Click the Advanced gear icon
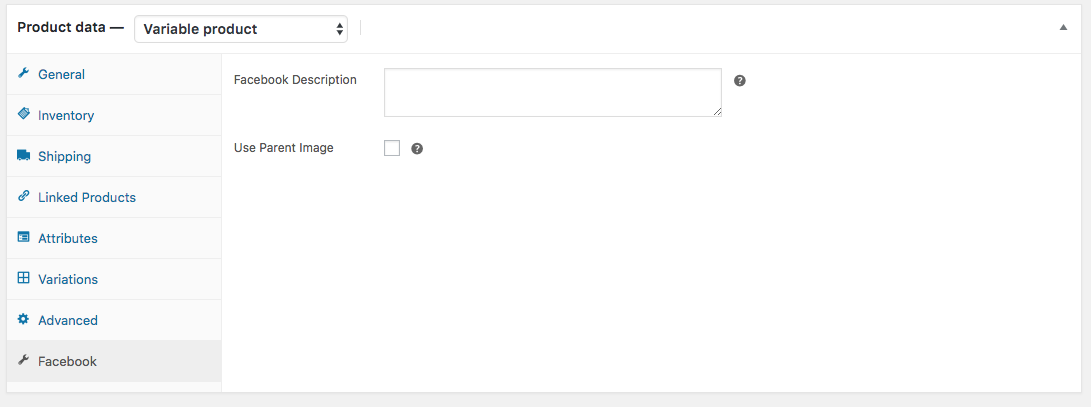Image resolution: width=1091 pixels, height=407 pixels. tap(23, 319)
